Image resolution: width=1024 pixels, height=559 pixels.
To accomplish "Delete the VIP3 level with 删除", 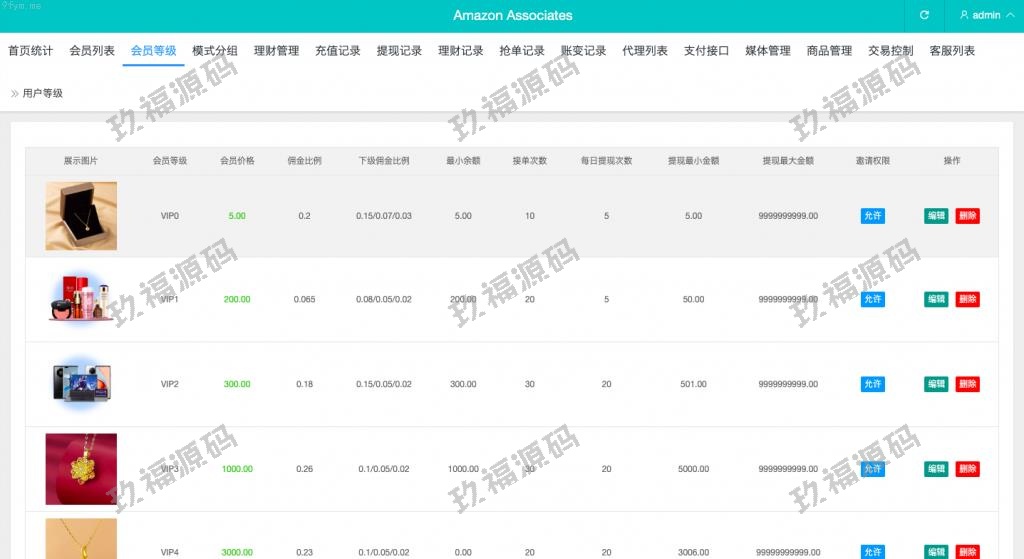I will pos(967,469).
